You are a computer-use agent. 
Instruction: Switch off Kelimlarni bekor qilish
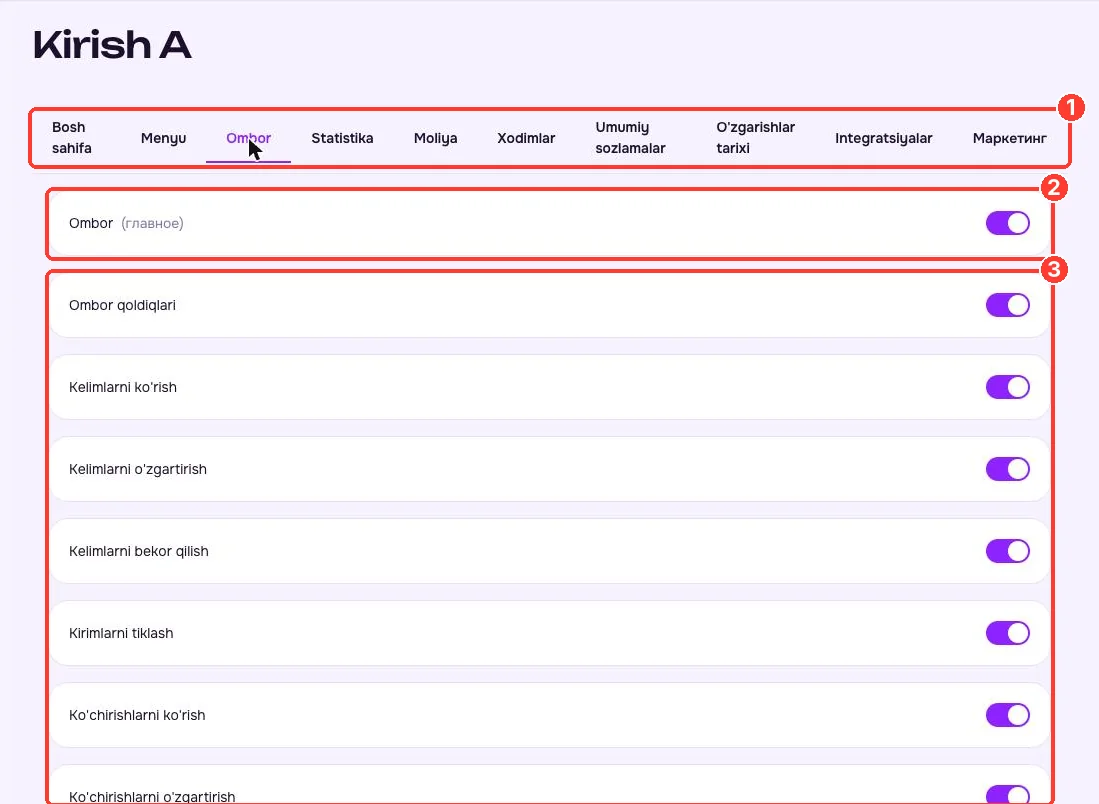tap(1007, 551)
